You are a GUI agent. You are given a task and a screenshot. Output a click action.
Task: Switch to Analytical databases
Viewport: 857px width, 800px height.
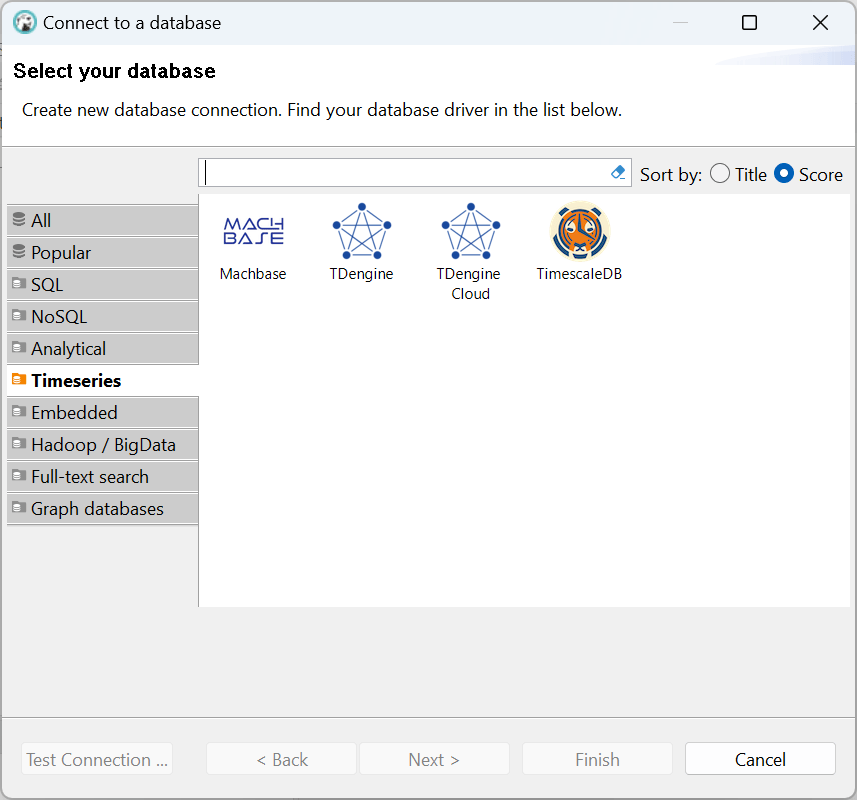click(101, 349)
